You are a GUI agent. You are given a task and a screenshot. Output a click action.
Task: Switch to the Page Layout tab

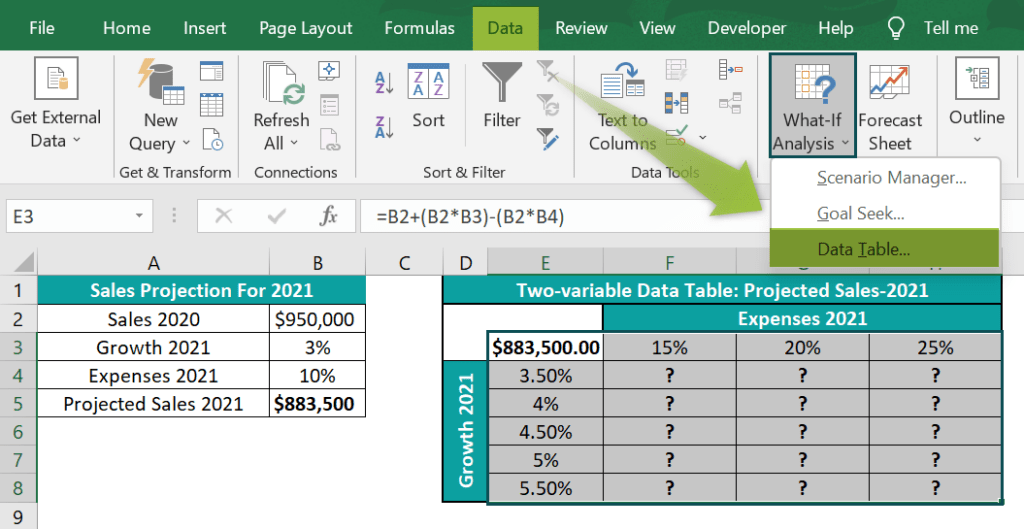click(x=306, y=28)
